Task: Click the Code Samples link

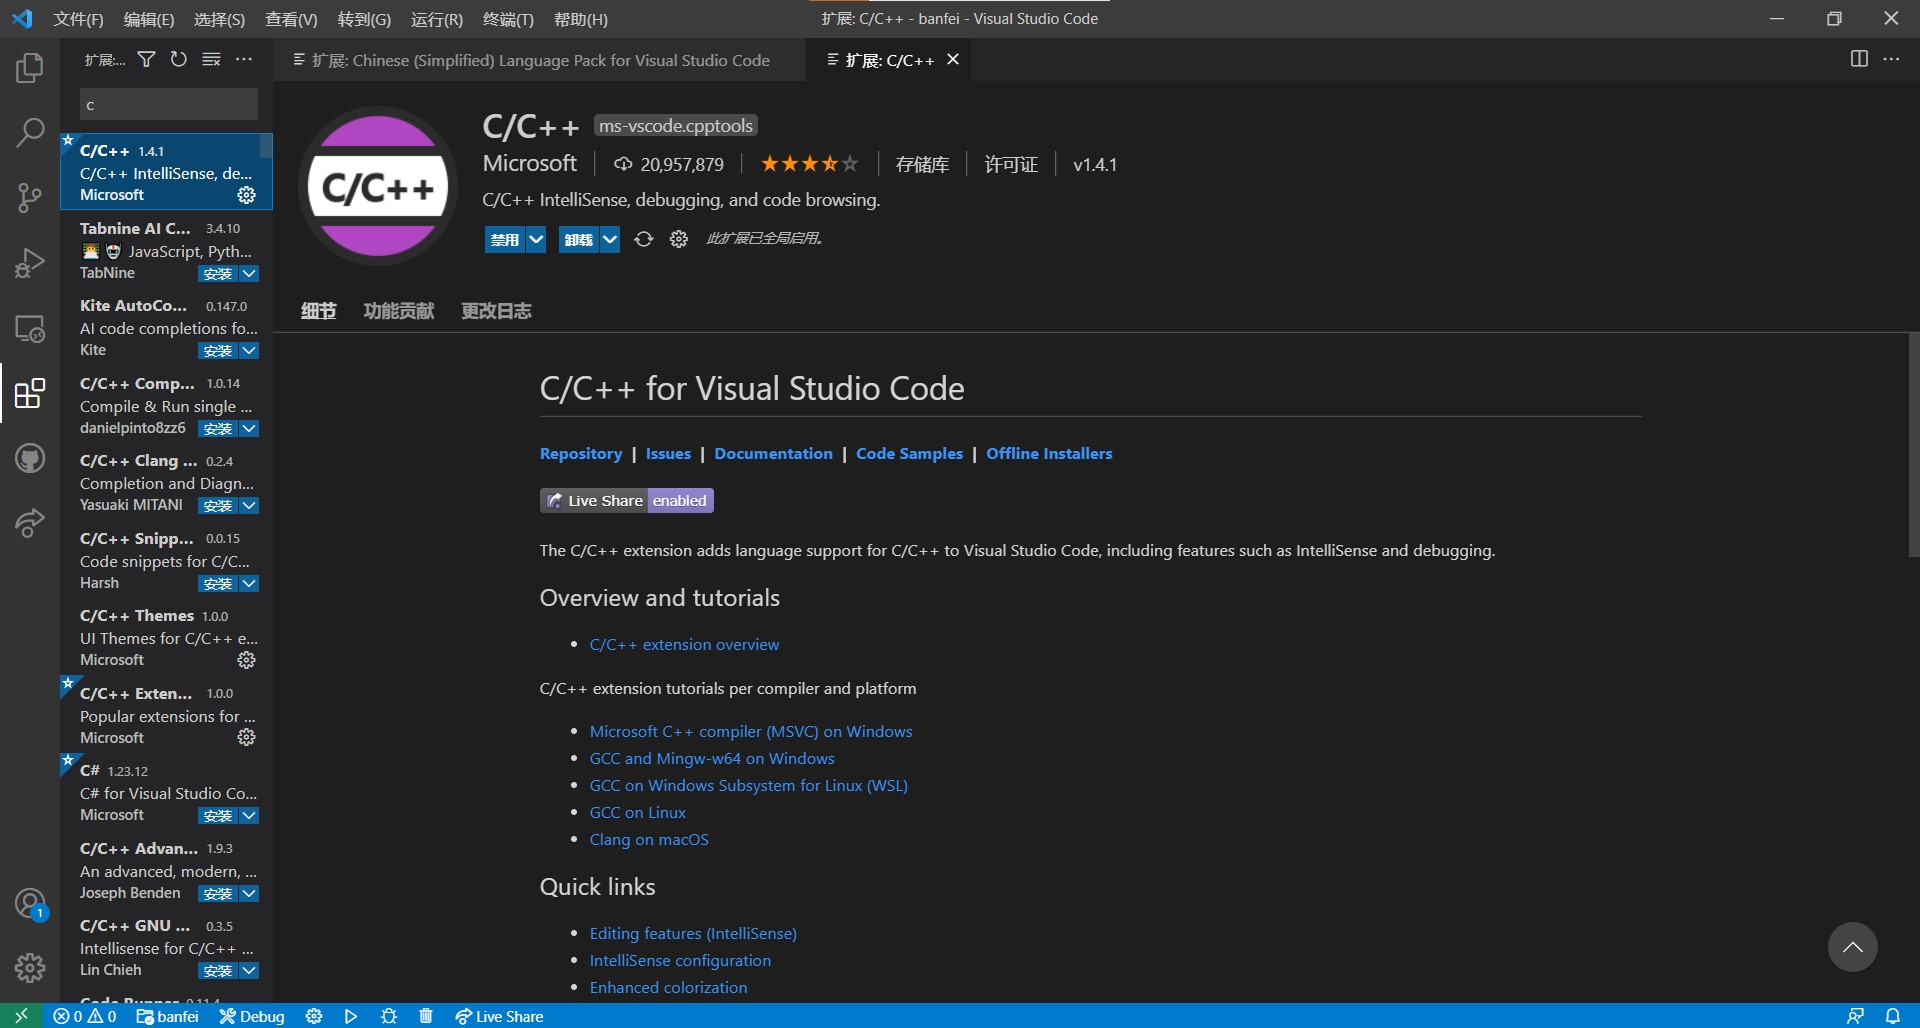Action: coord(908,453)
